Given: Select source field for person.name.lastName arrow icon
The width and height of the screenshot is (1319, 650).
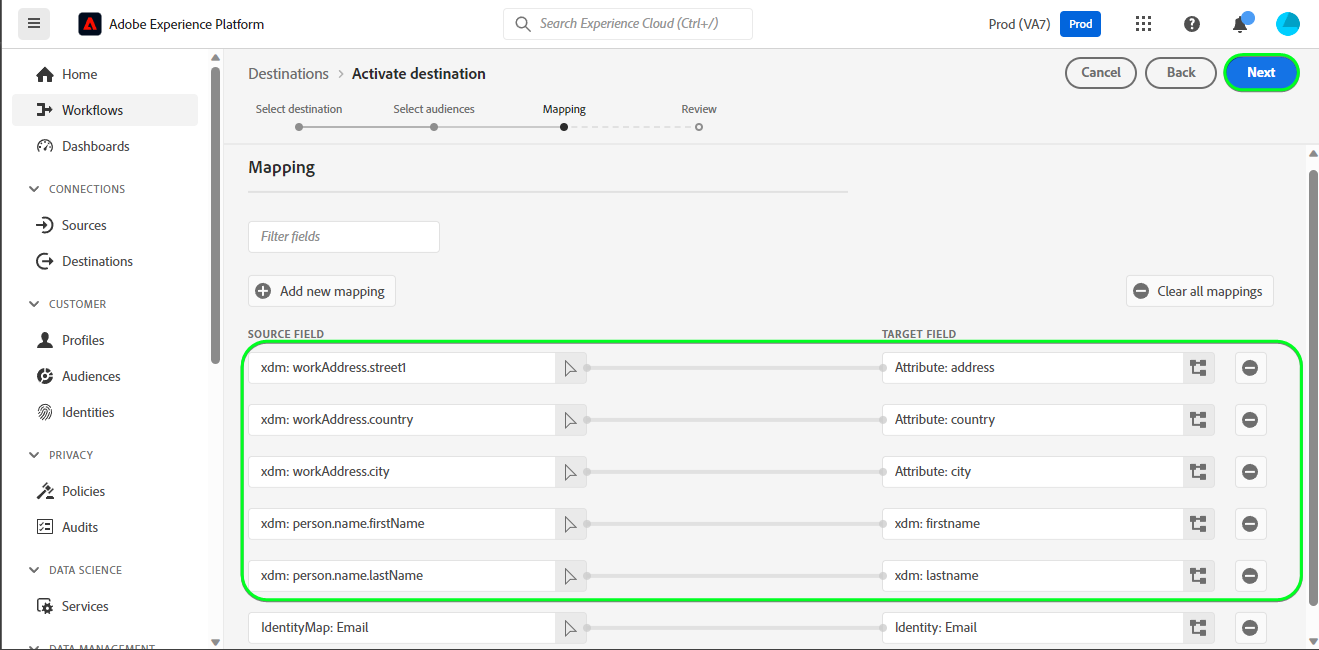Looking at the screenshot, I should point(571,576).
